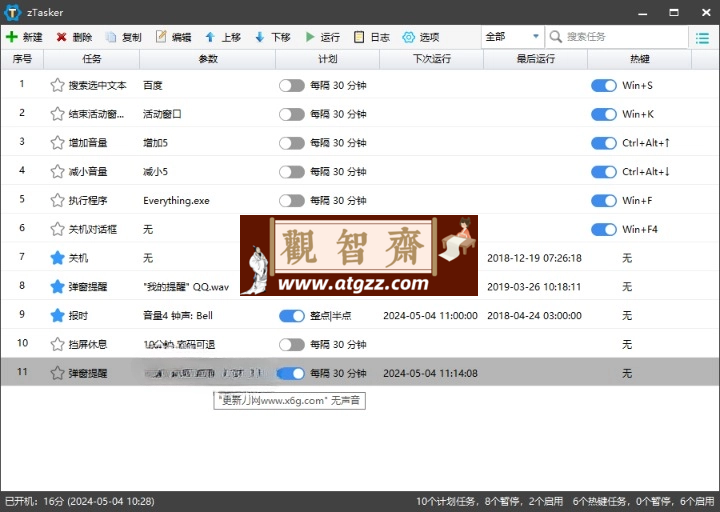Click the 百度 parameter cell

(152, 85)
